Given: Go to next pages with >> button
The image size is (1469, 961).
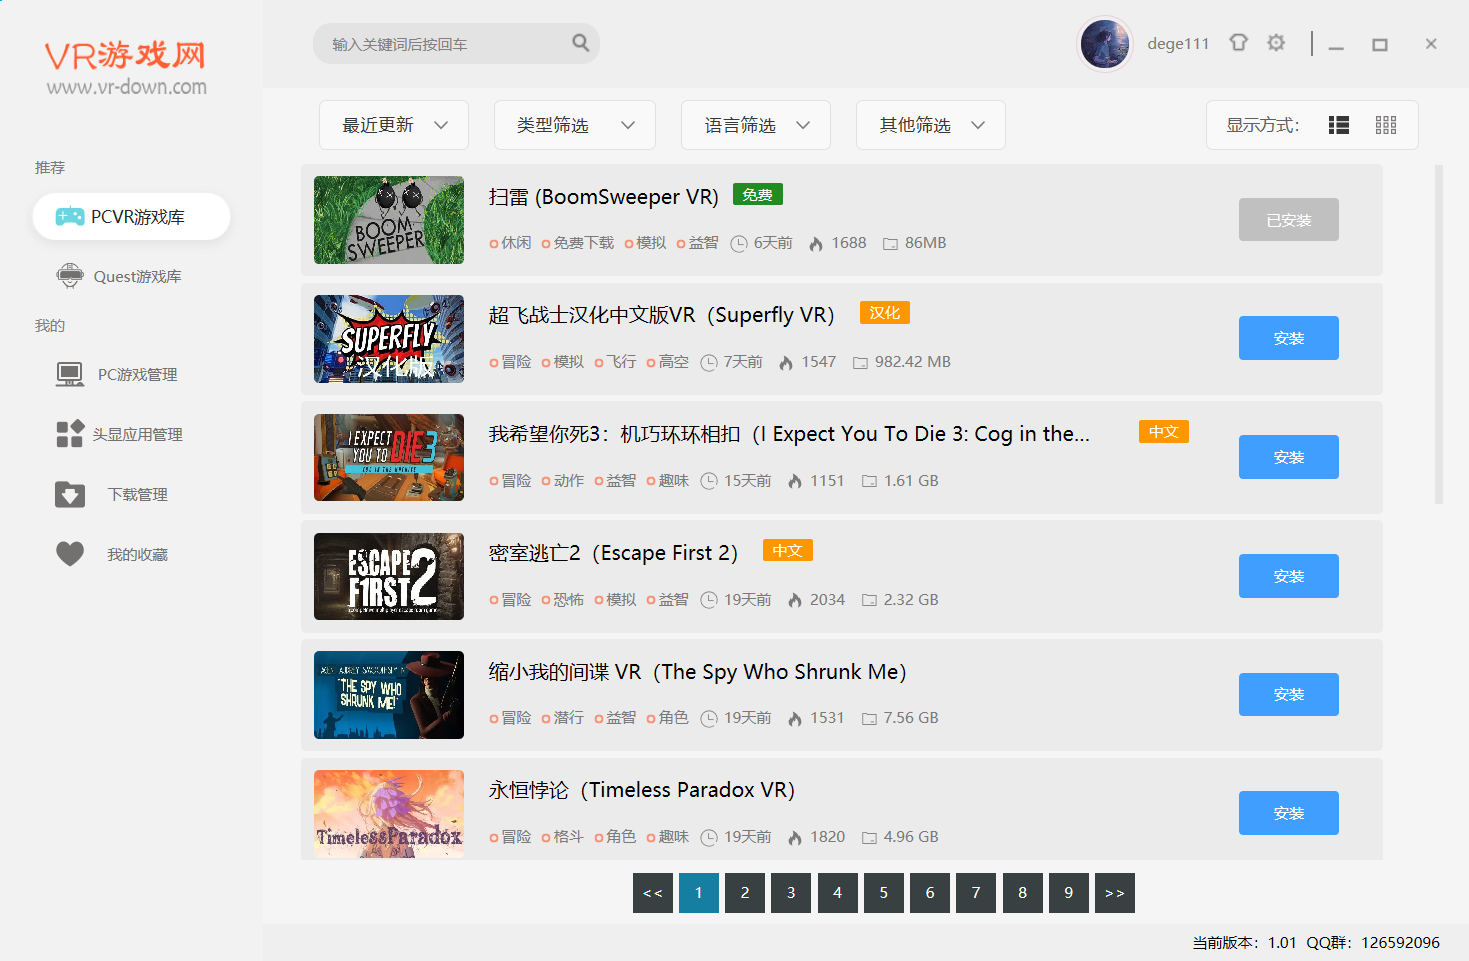Looking at the screenshot, I should 1115,893.
